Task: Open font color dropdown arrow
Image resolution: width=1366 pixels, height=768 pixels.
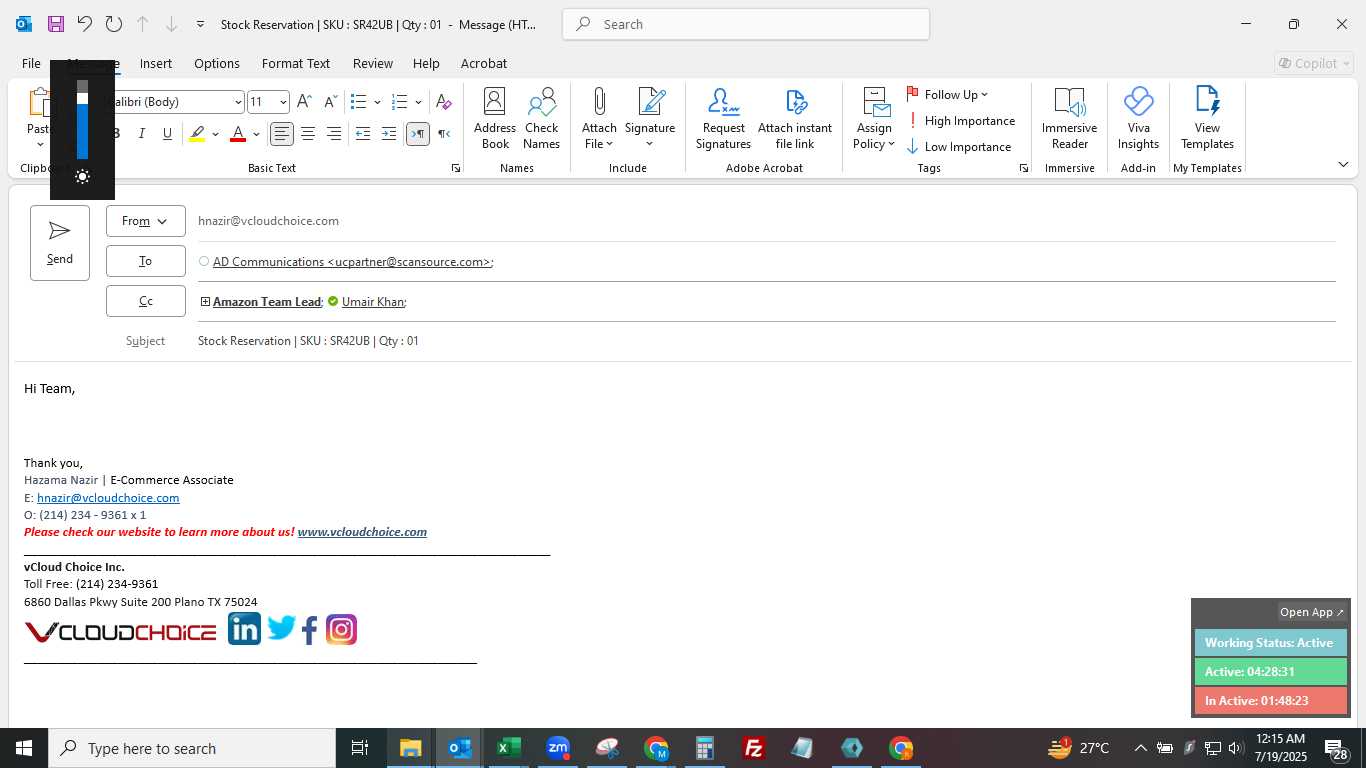Action: coord(256,134)
